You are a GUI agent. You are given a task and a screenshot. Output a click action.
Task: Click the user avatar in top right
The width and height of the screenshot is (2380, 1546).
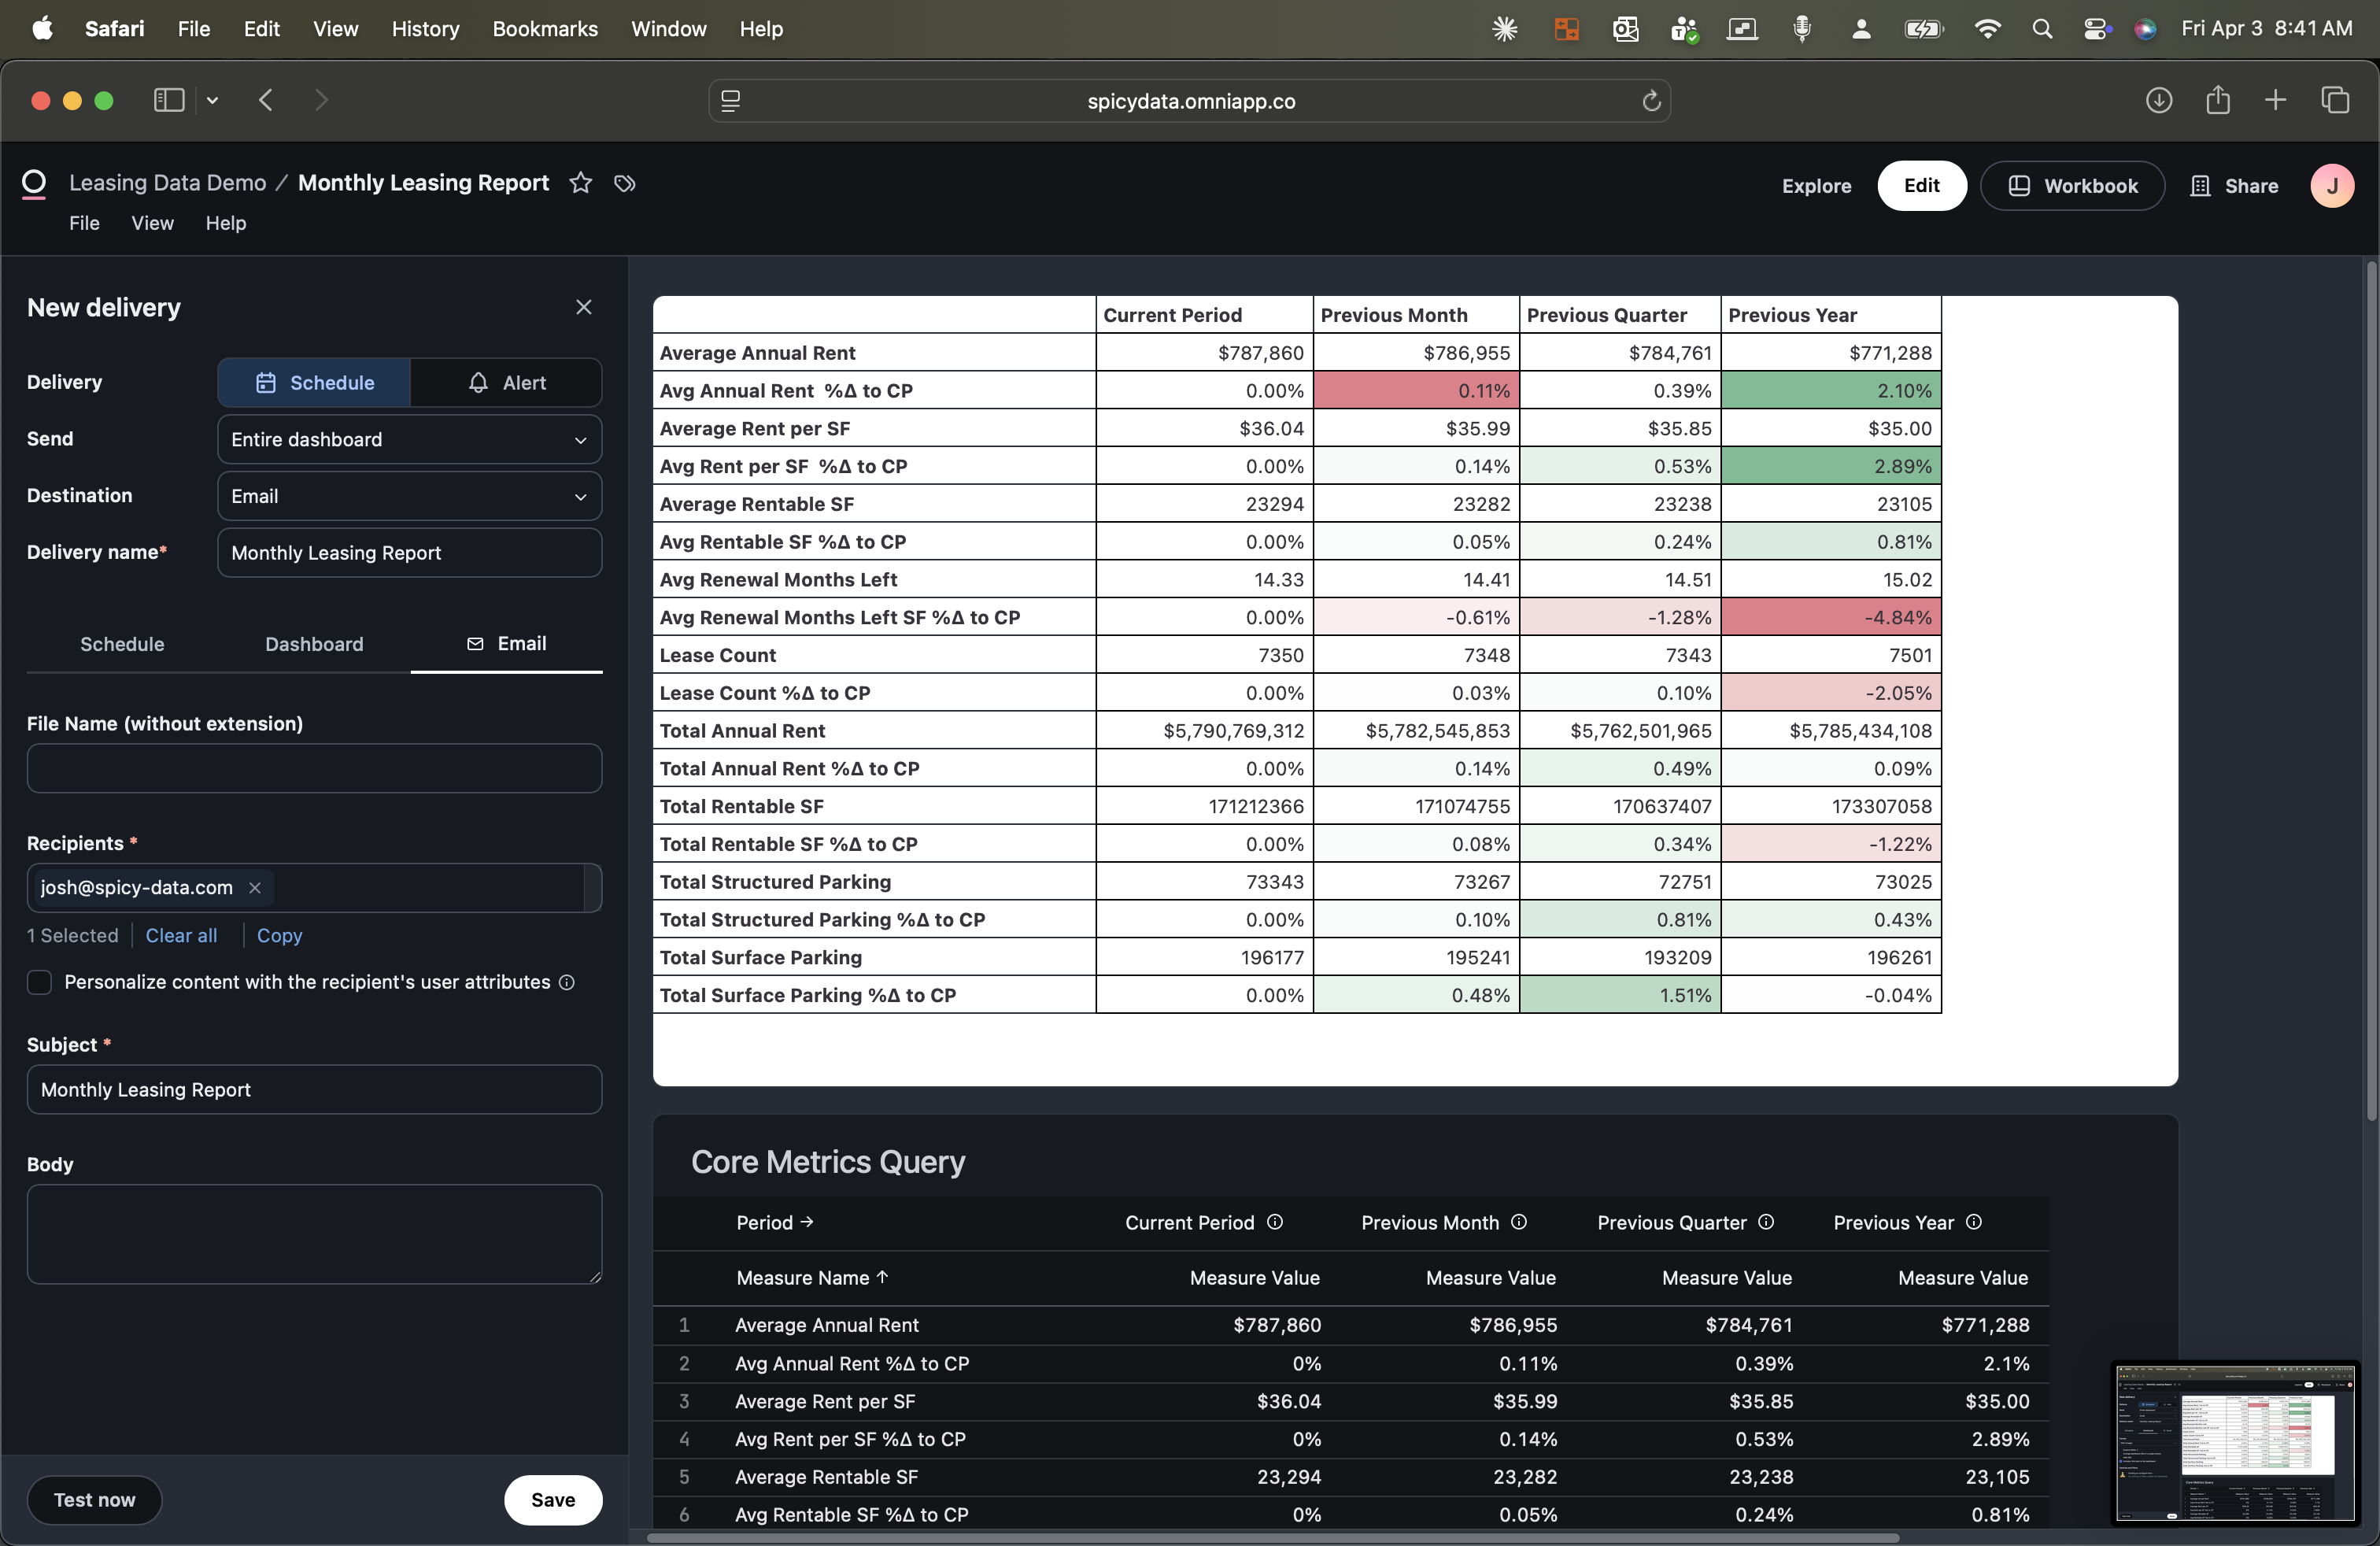tap(2332, 186)
